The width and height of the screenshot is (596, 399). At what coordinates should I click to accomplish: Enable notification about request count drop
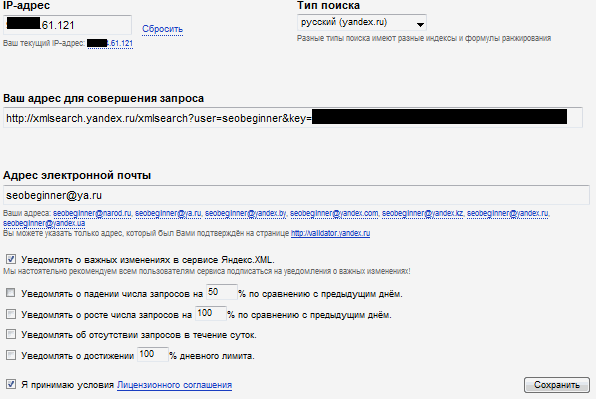point(11,293)
